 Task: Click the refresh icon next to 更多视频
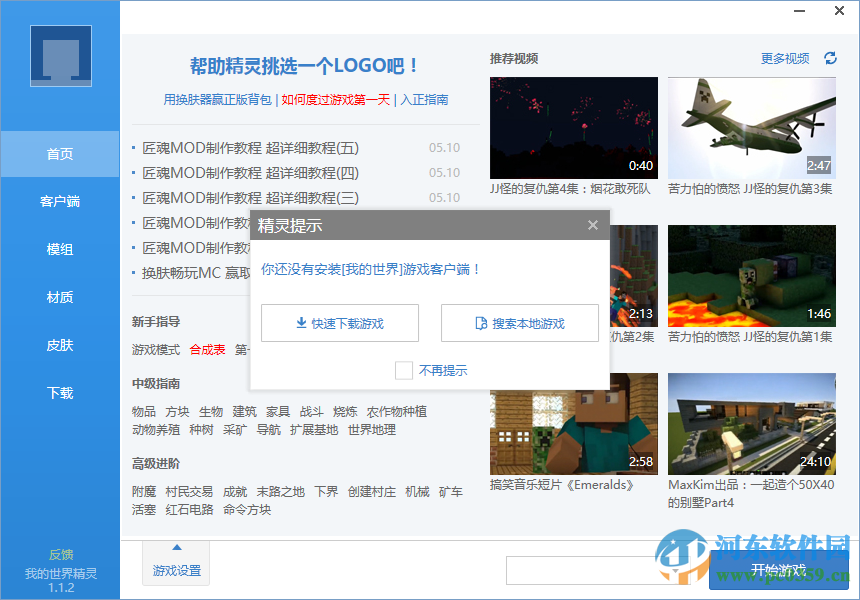click(830, 59)
